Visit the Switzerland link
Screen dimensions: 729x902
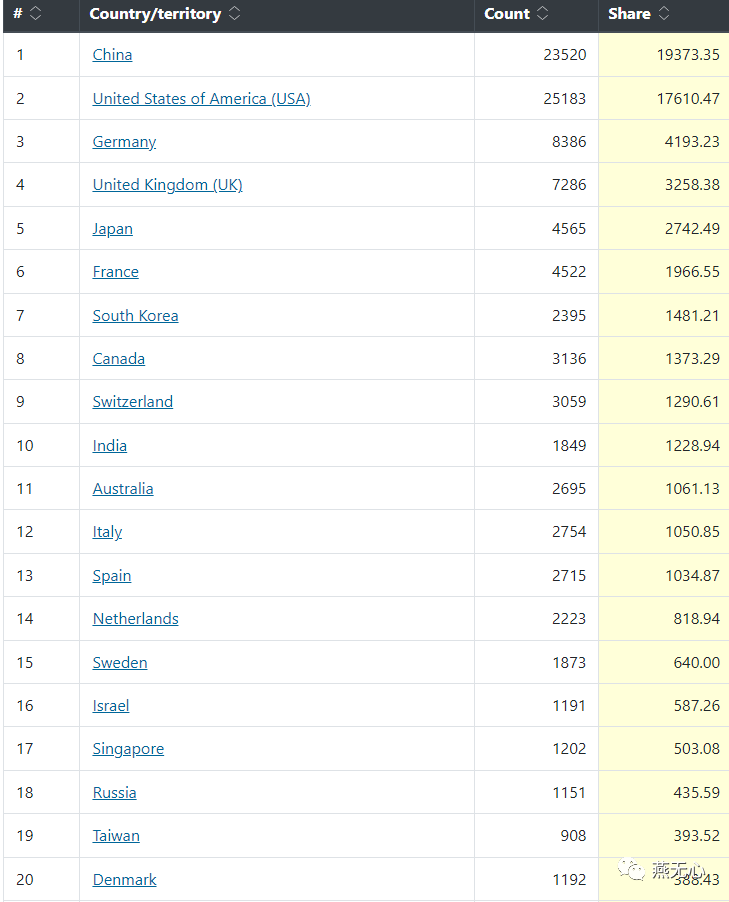(132, 402)
